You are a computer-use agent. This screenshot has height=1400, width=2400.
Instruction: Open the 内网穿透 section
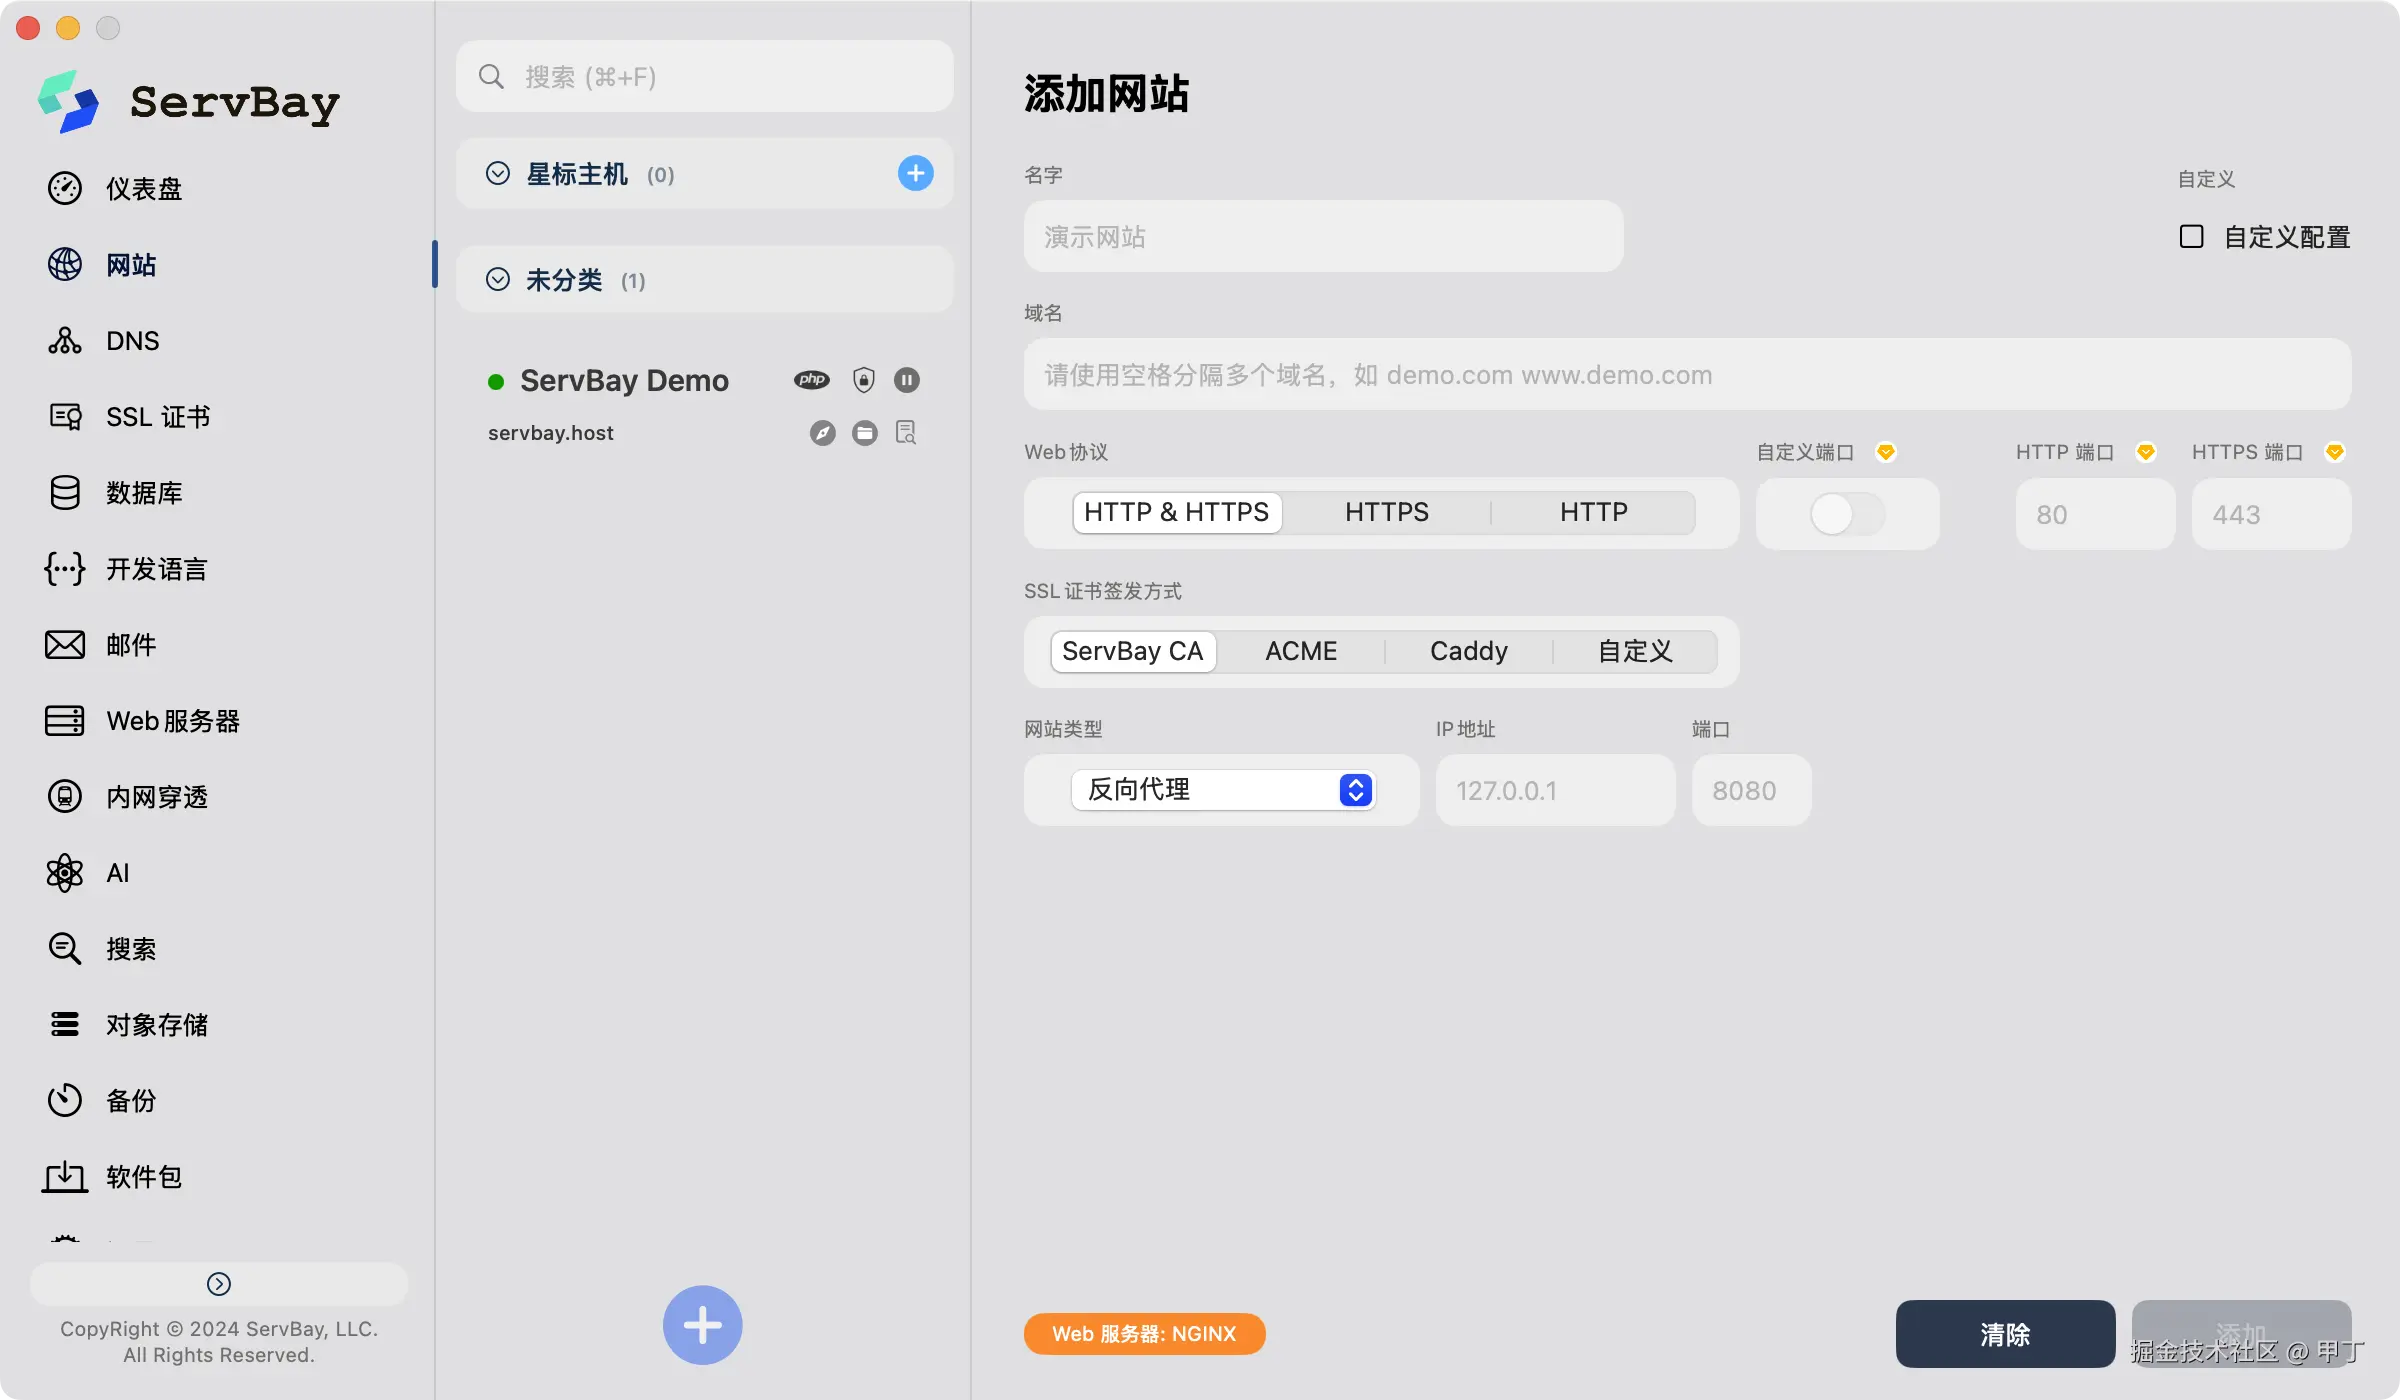pyautogui.click(x=156, y=797)
